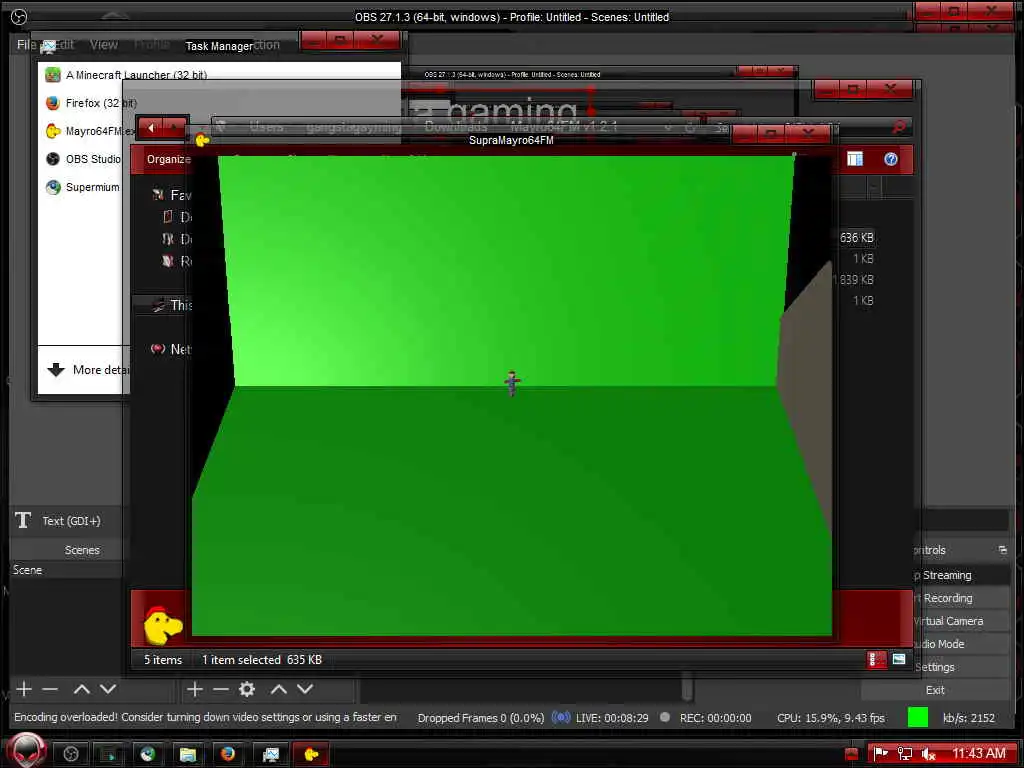Add a new scene with the Scenes plus icon
This screenshot has height=768, width=1024.
pyautogui.click(x=24, y=689)
